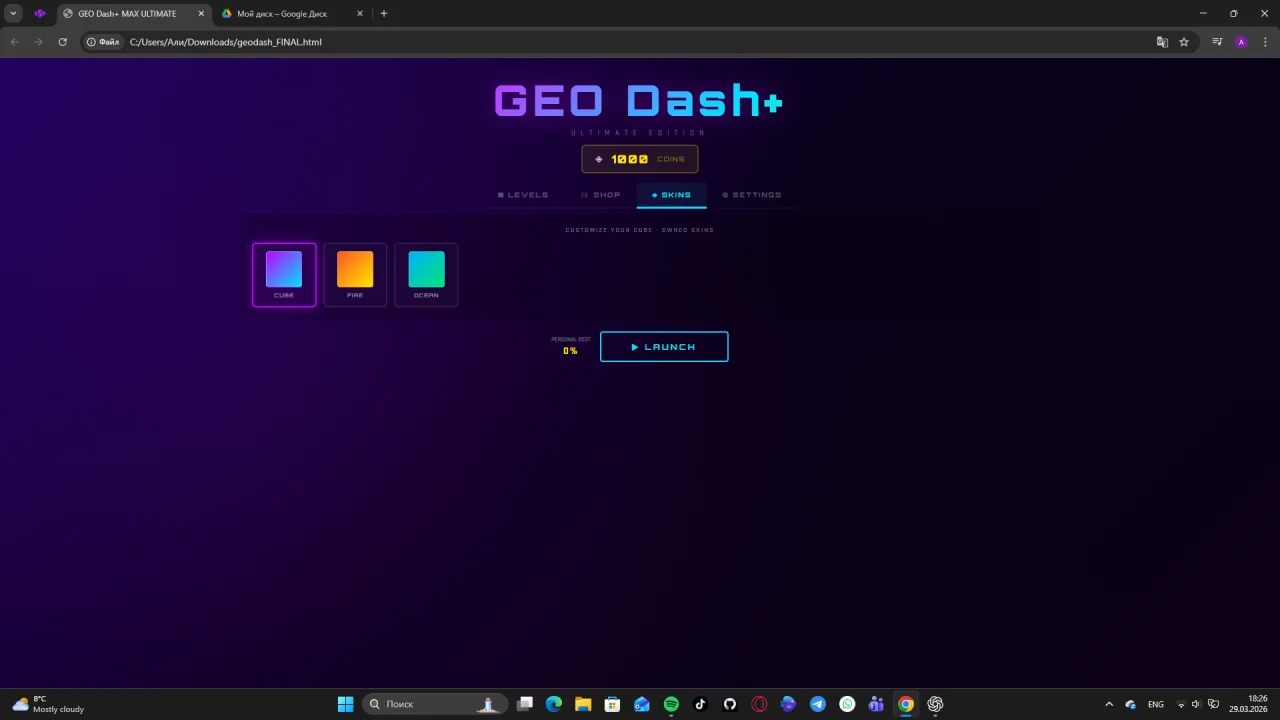Viewport: 1280px width, 720px height.
Task: Open the Windows Start menu
Action: click(345, 704)
